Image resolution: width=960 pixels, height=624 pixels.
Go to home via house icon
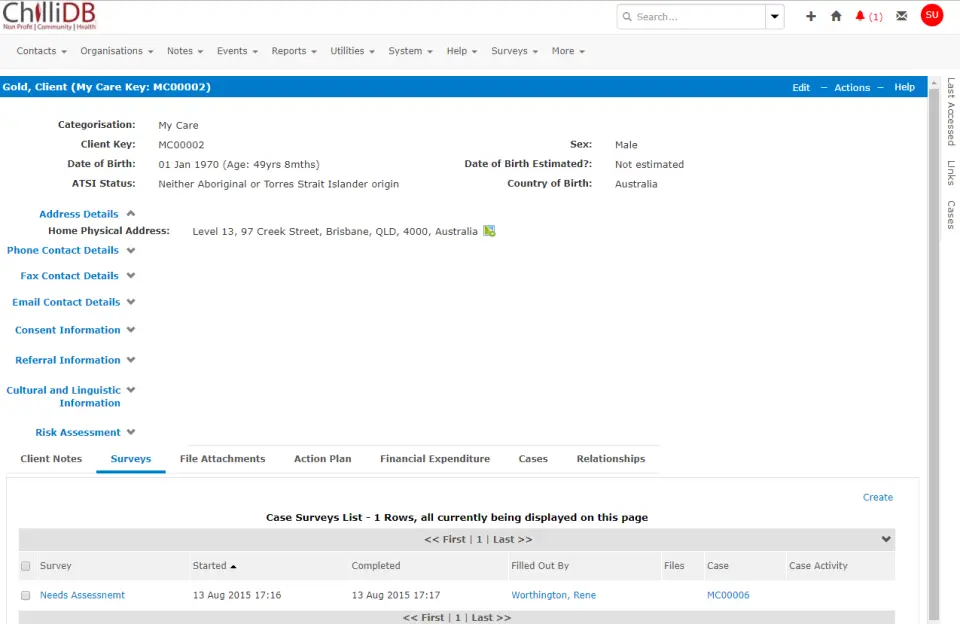[x=836, y=17]
